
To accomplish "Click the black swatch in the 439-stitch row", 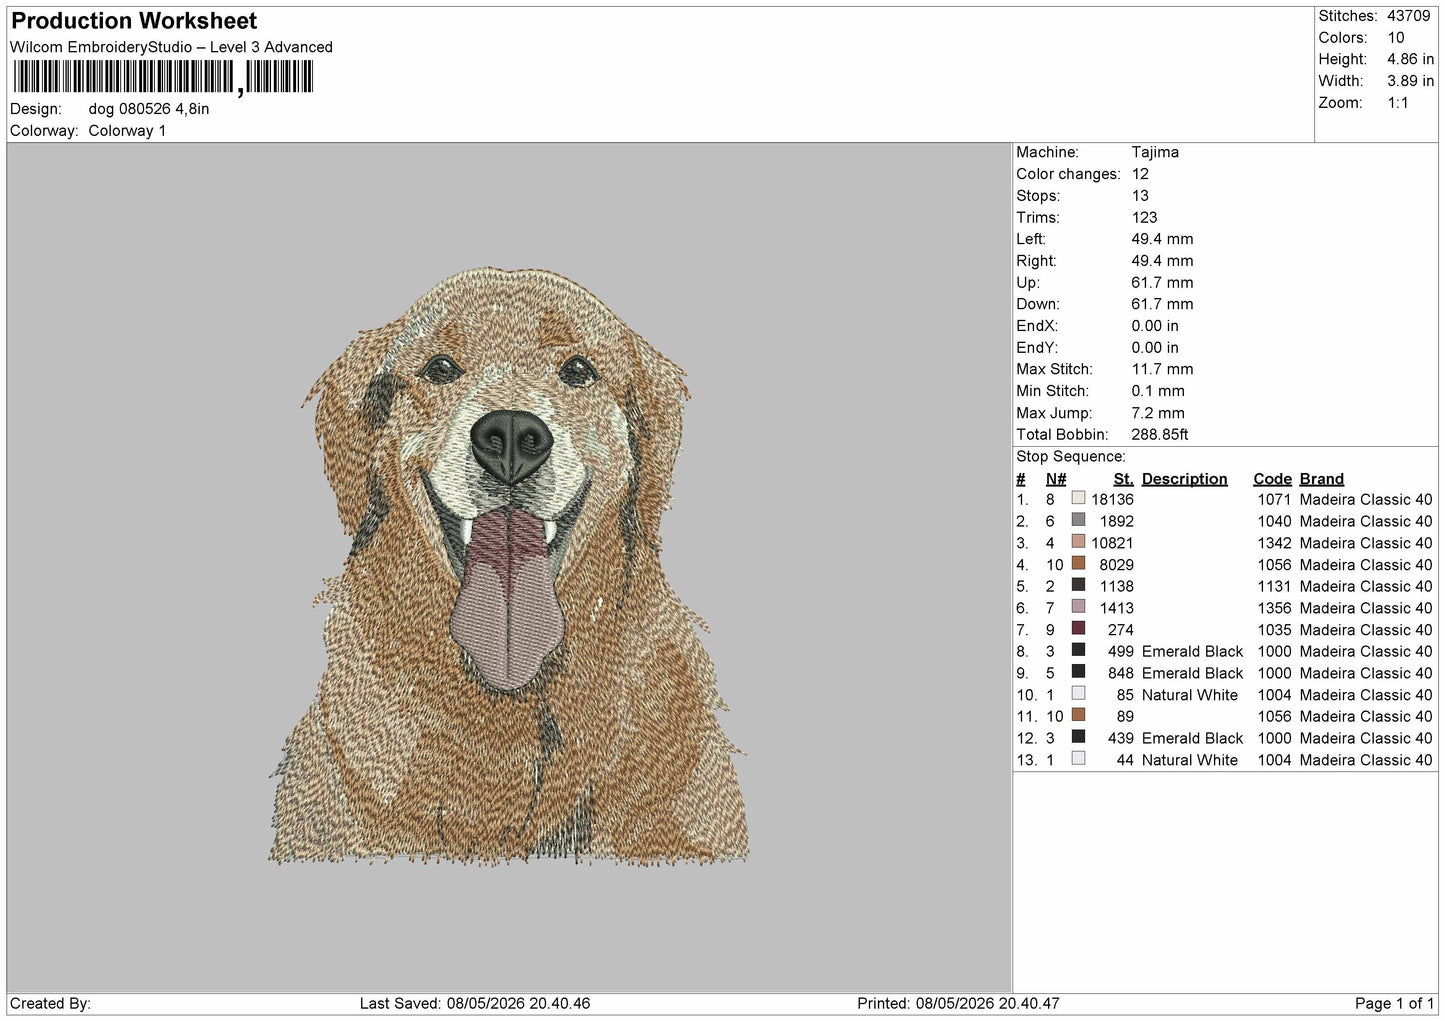I will (1078, 737).
